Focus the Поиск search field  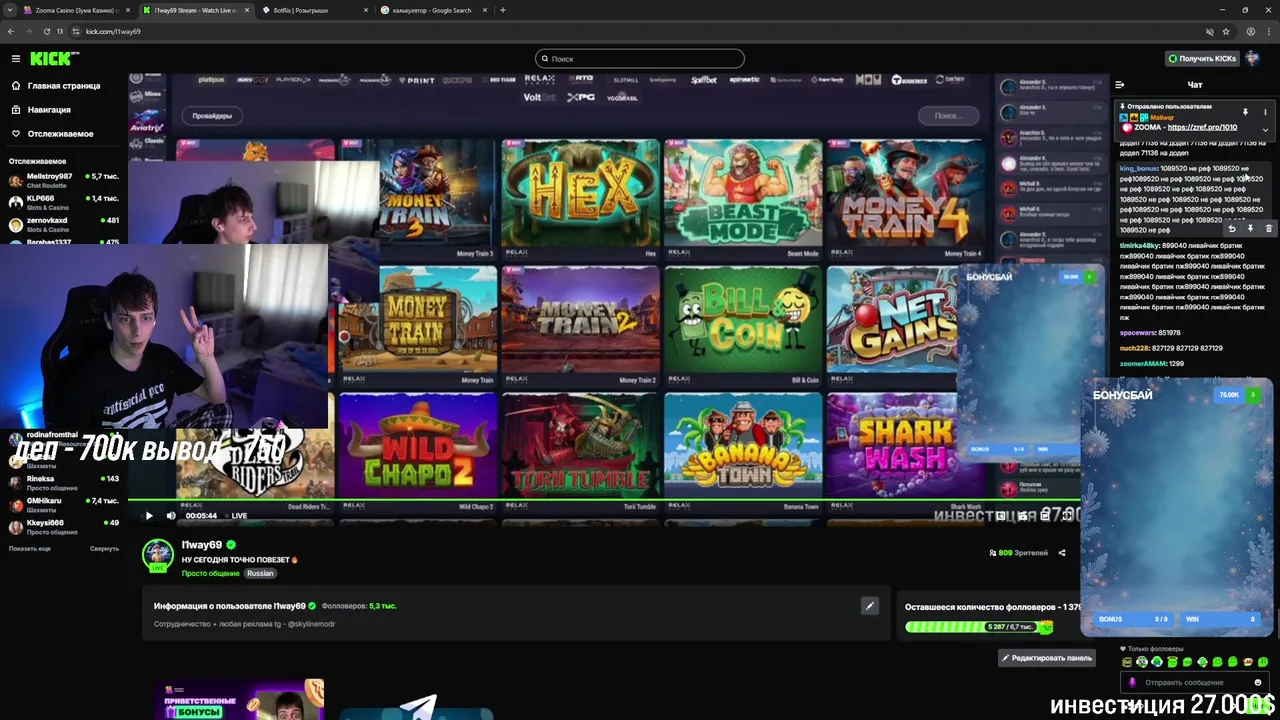(x=640, y=58)
